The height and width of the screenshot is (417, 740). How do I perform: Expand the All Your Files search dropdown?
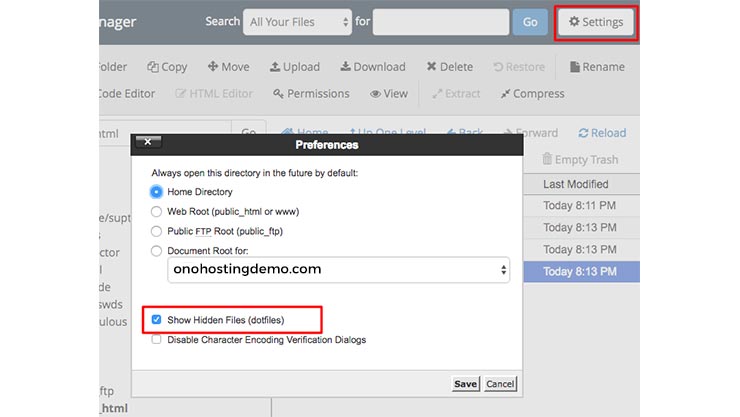pyautogui.click(x=299, y=22)
